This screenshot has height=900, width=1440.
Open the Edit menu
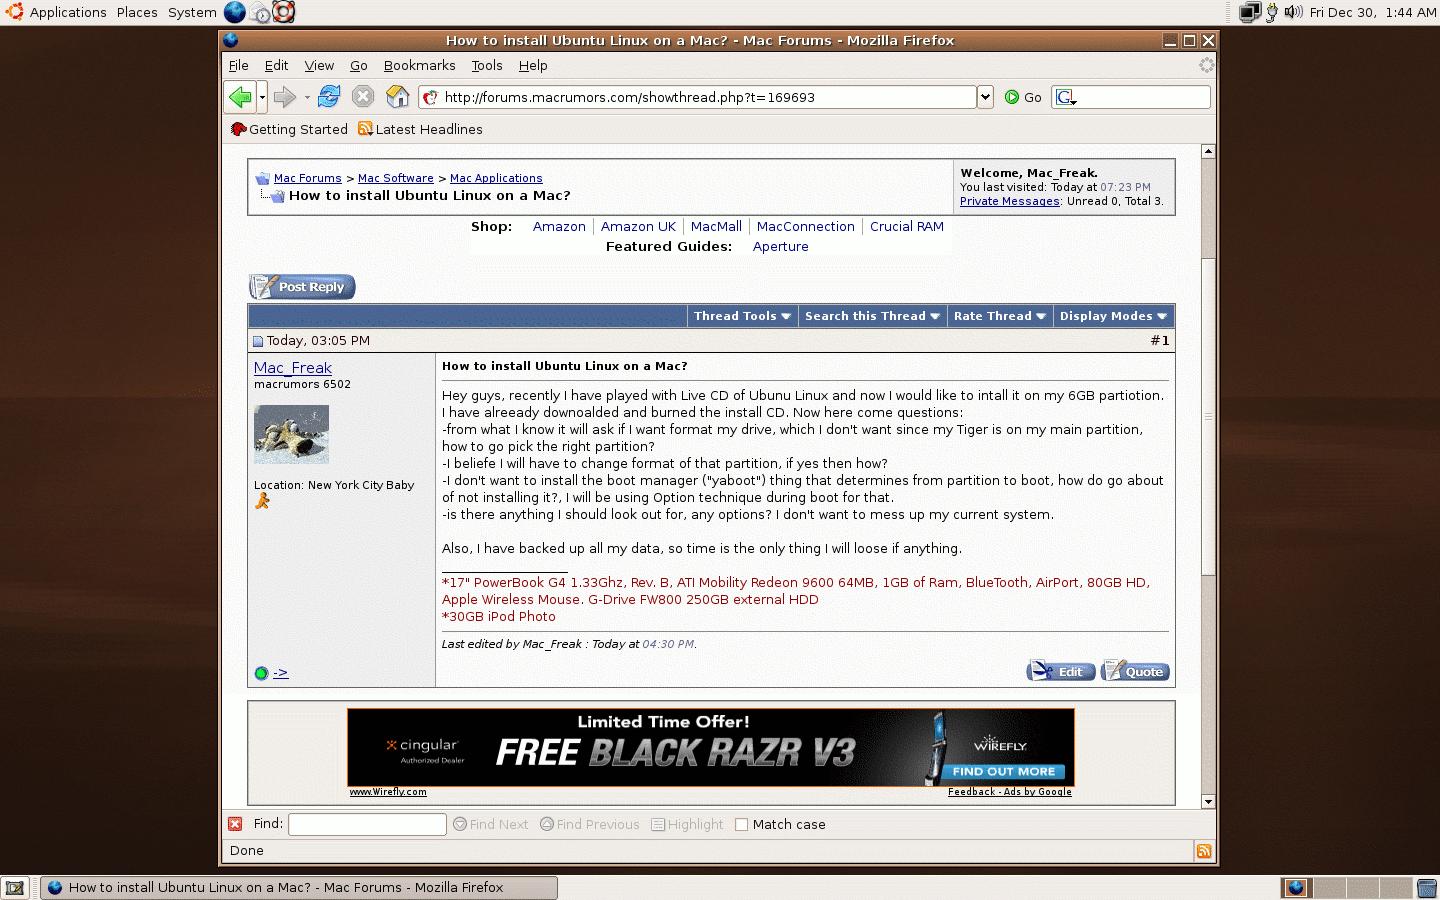[276, 65]
